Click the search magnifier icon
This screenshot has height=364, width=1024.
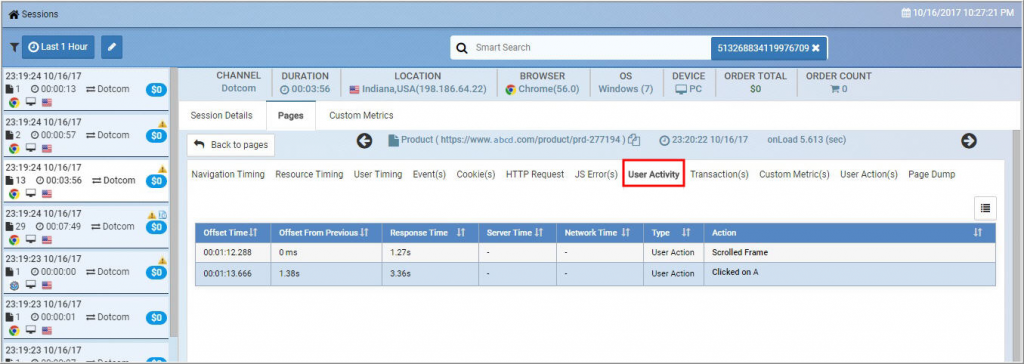462,48
